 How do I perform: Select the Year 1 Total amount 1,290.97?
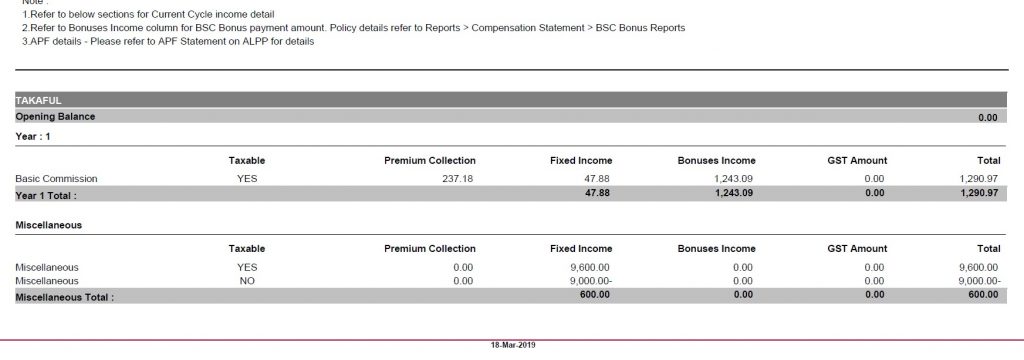[x=979, y=193]
